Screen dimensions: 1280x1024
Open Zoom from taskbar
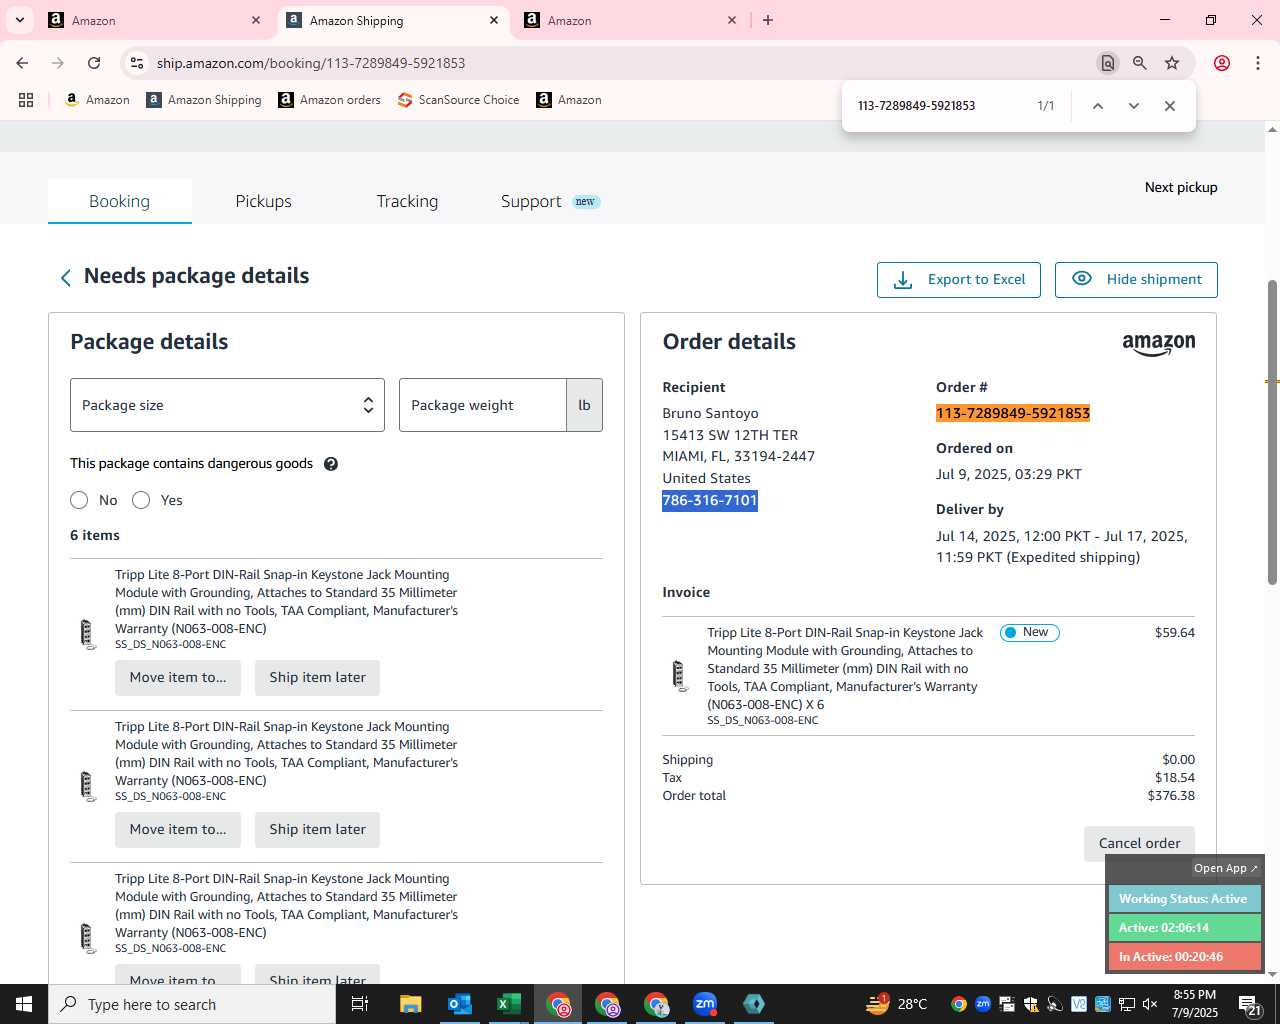705,1004
